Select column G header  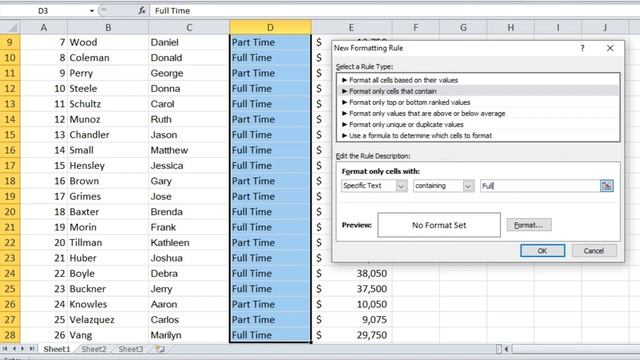(x=463, y=27)
